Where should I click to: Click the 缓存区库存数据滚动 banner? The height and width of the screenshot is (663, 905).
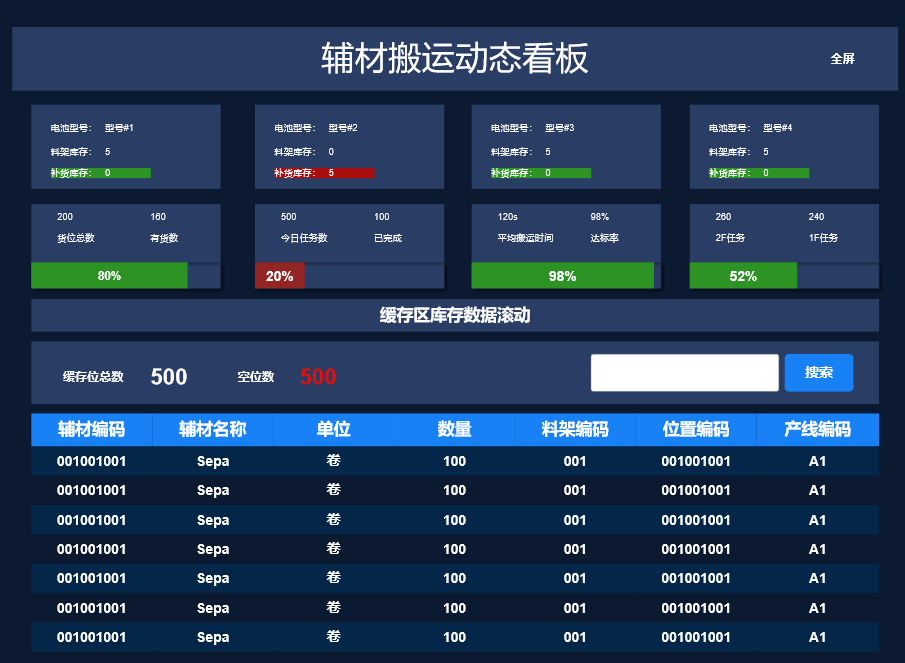[x=454, y=316]
